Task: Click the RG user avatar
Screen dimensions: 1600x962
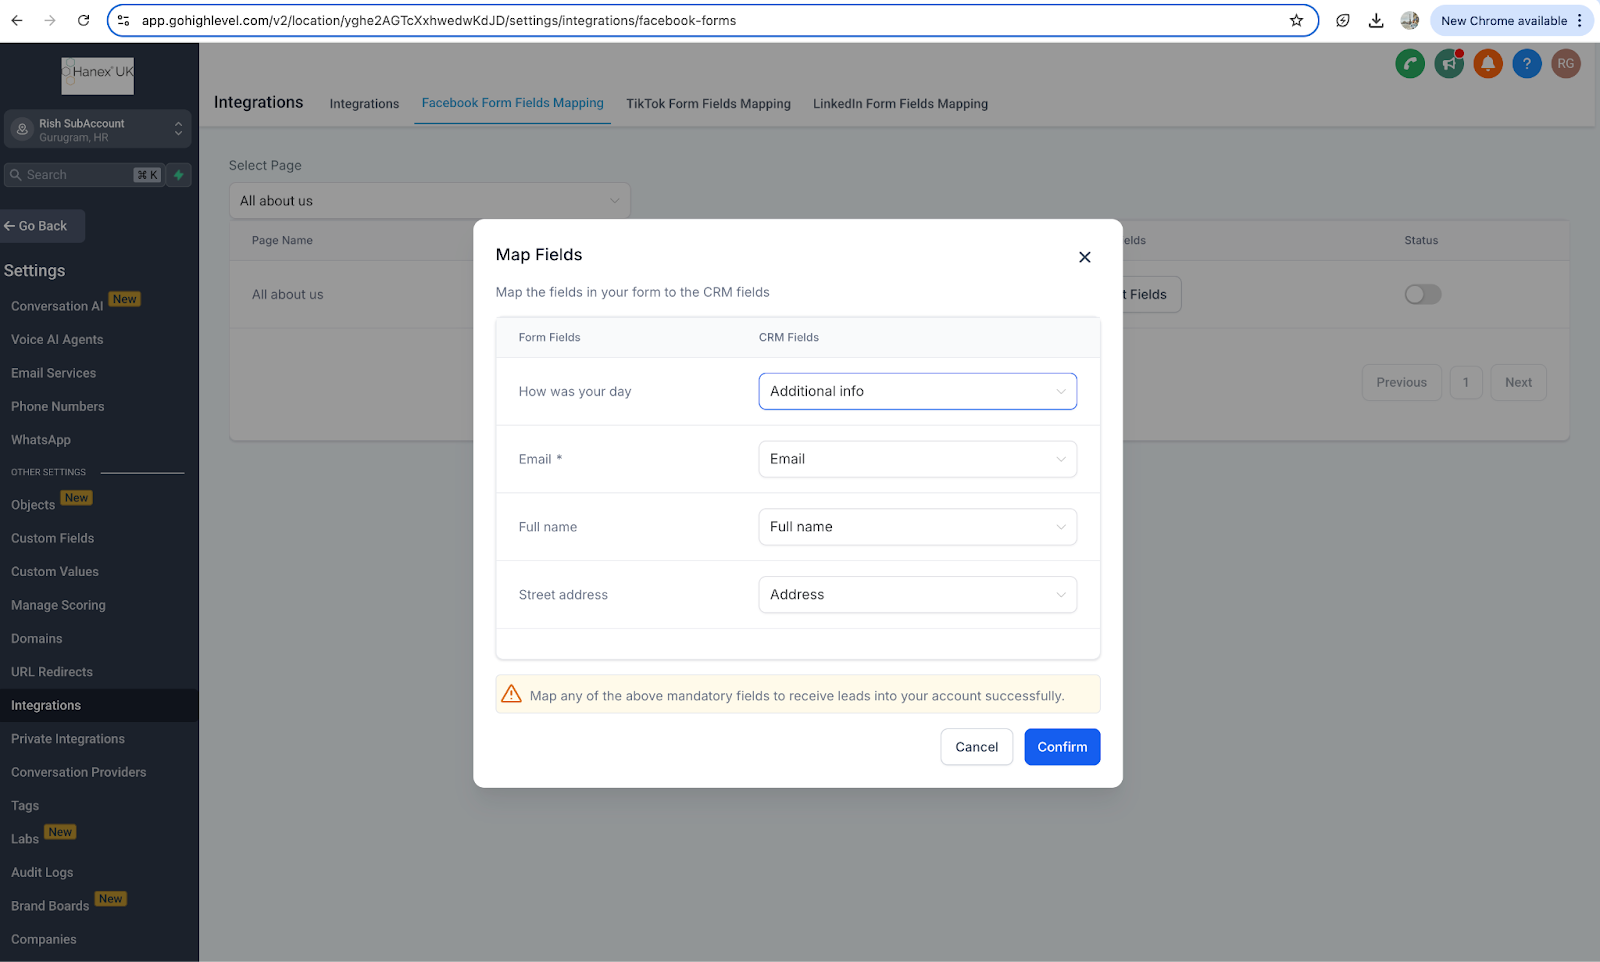Action: point(1566,64)
